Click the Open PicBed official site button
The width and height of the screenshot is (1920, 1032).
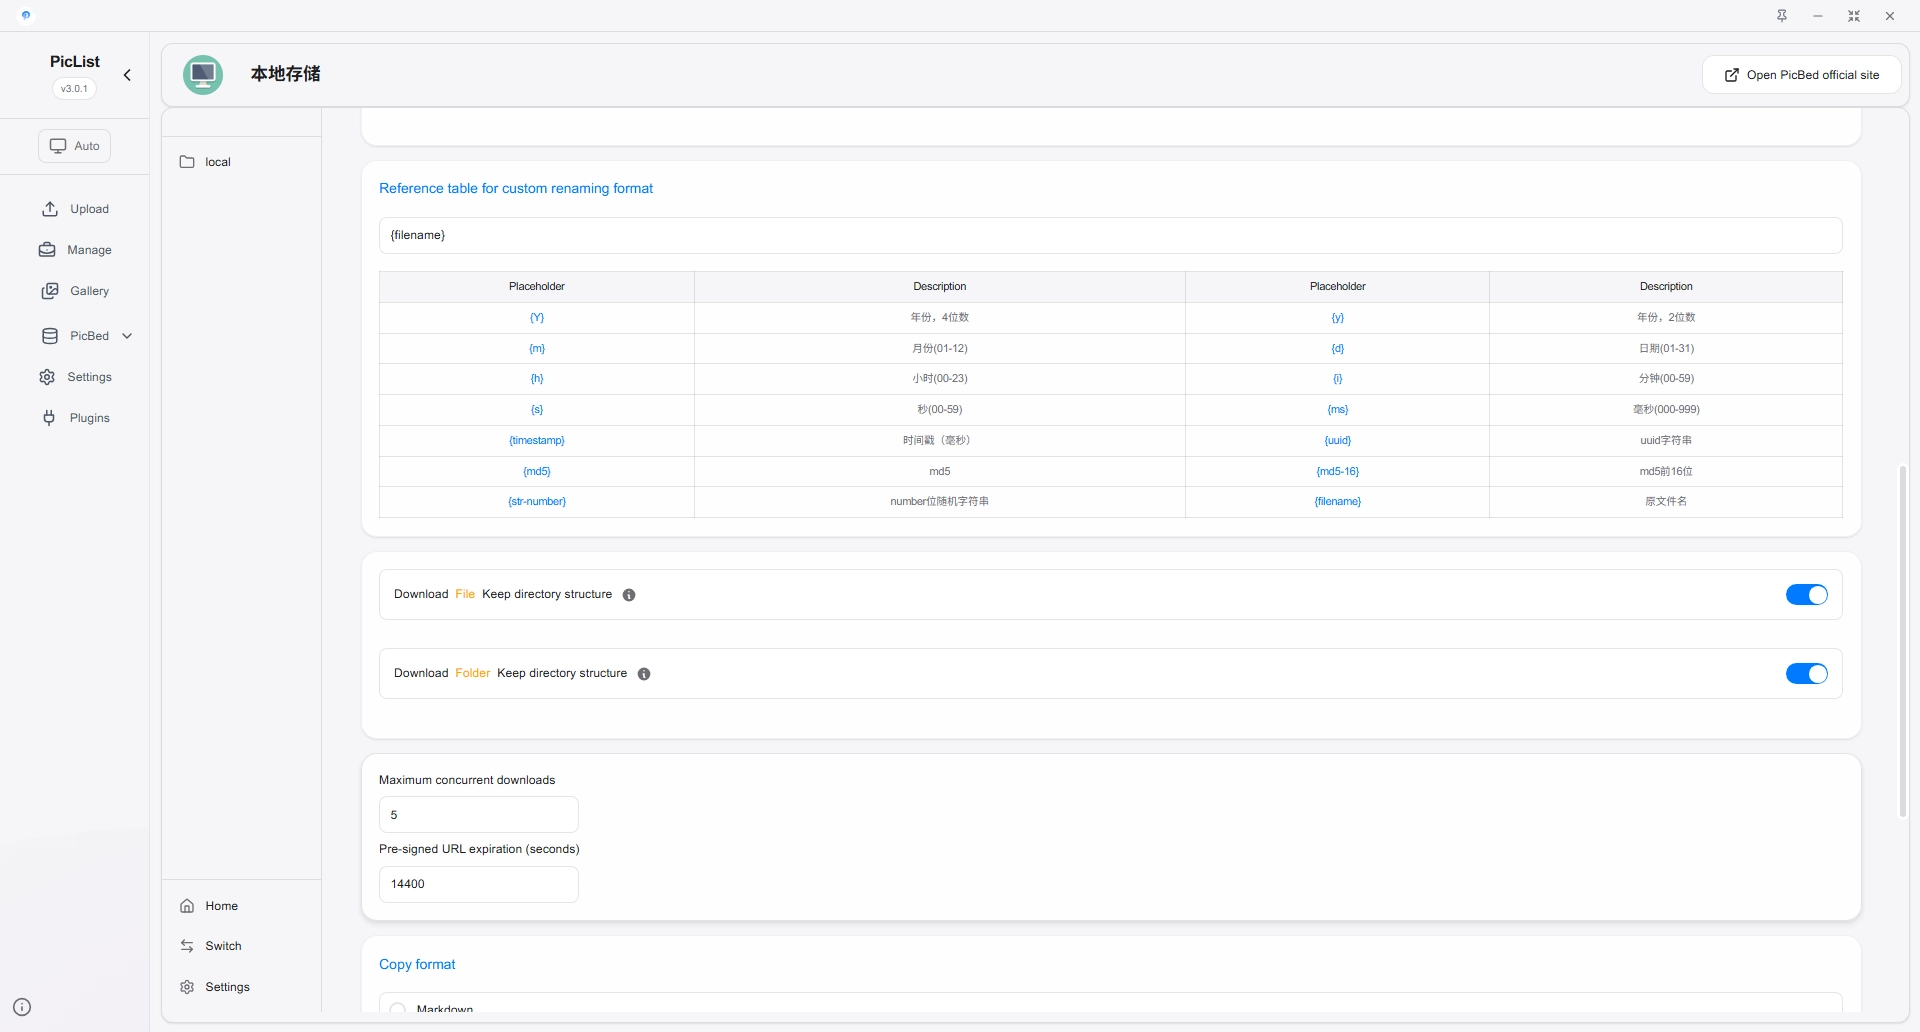coord(1802,75)
